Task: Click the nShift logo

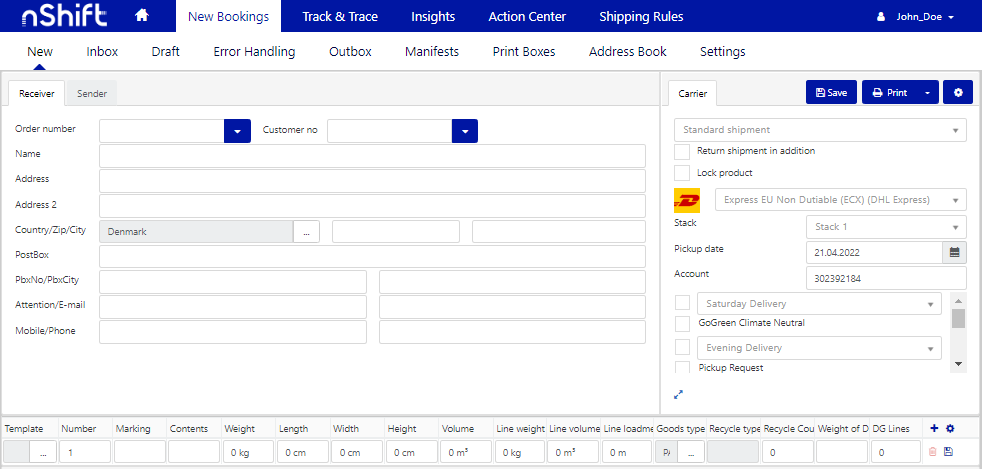Action: pos(64,16)
